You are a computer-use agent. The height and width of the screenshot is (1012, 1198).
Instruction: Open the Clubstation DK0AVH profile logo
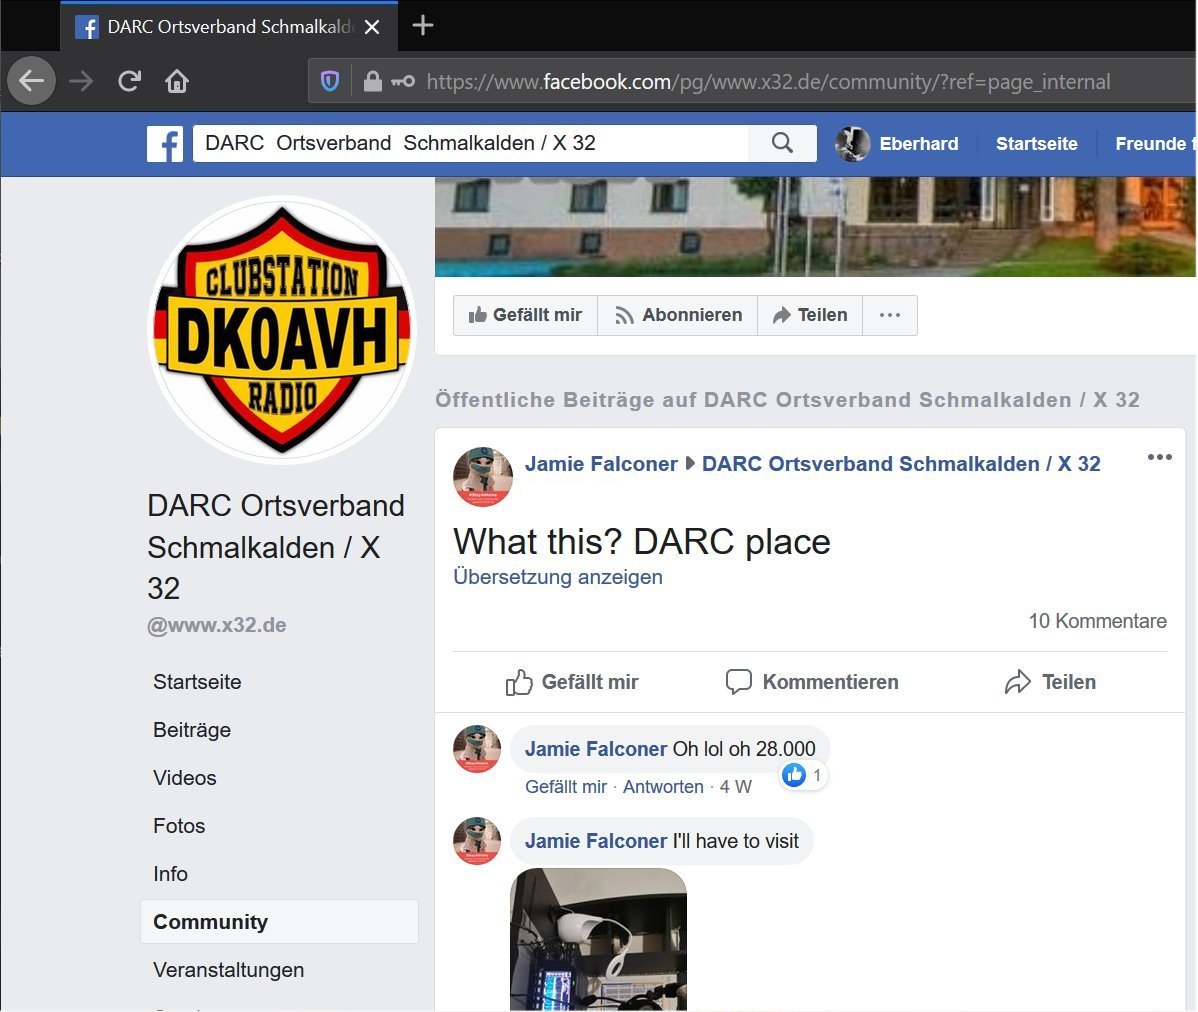(282, 330)
